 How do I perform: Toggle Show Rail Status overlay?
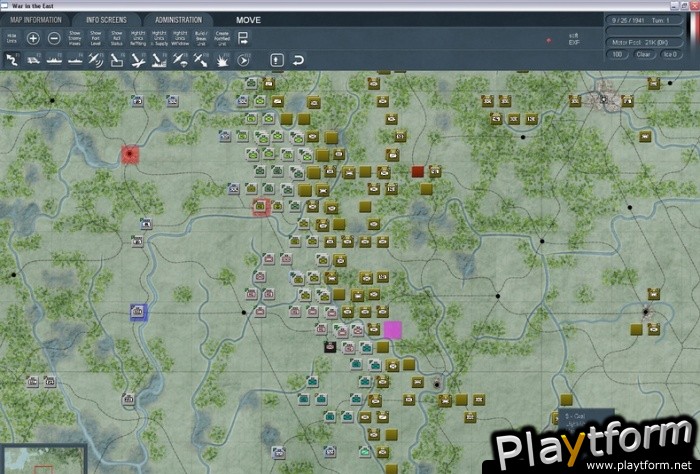[x=117, y=38]
